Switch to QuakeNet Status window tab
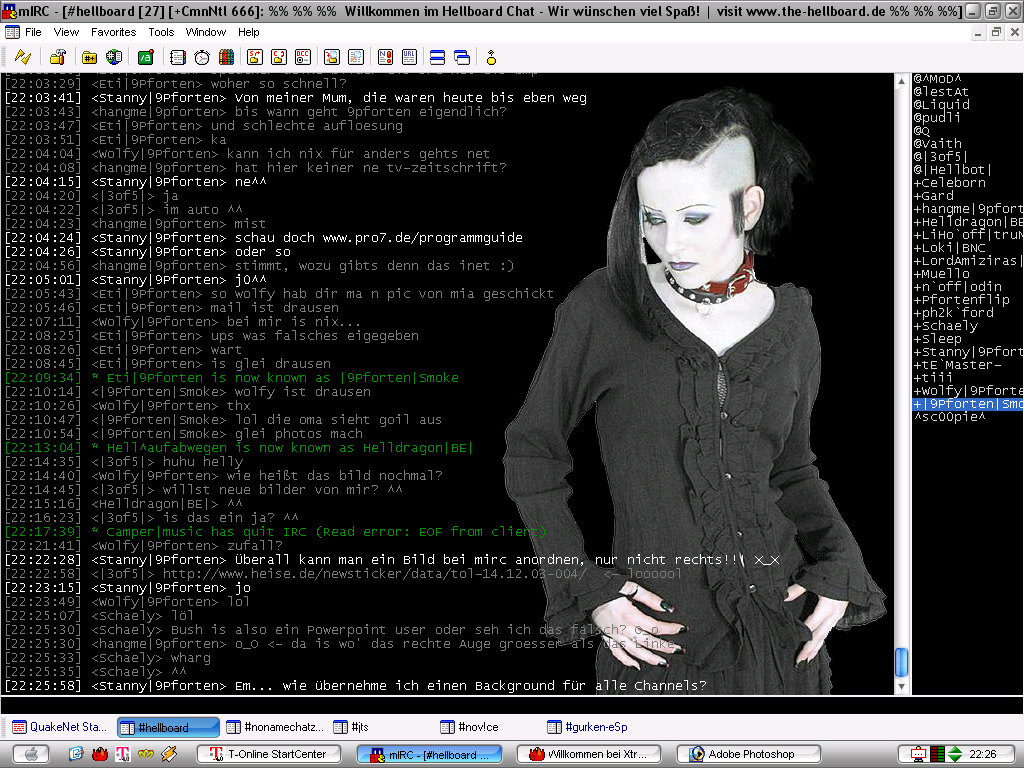 click(58, 727)
